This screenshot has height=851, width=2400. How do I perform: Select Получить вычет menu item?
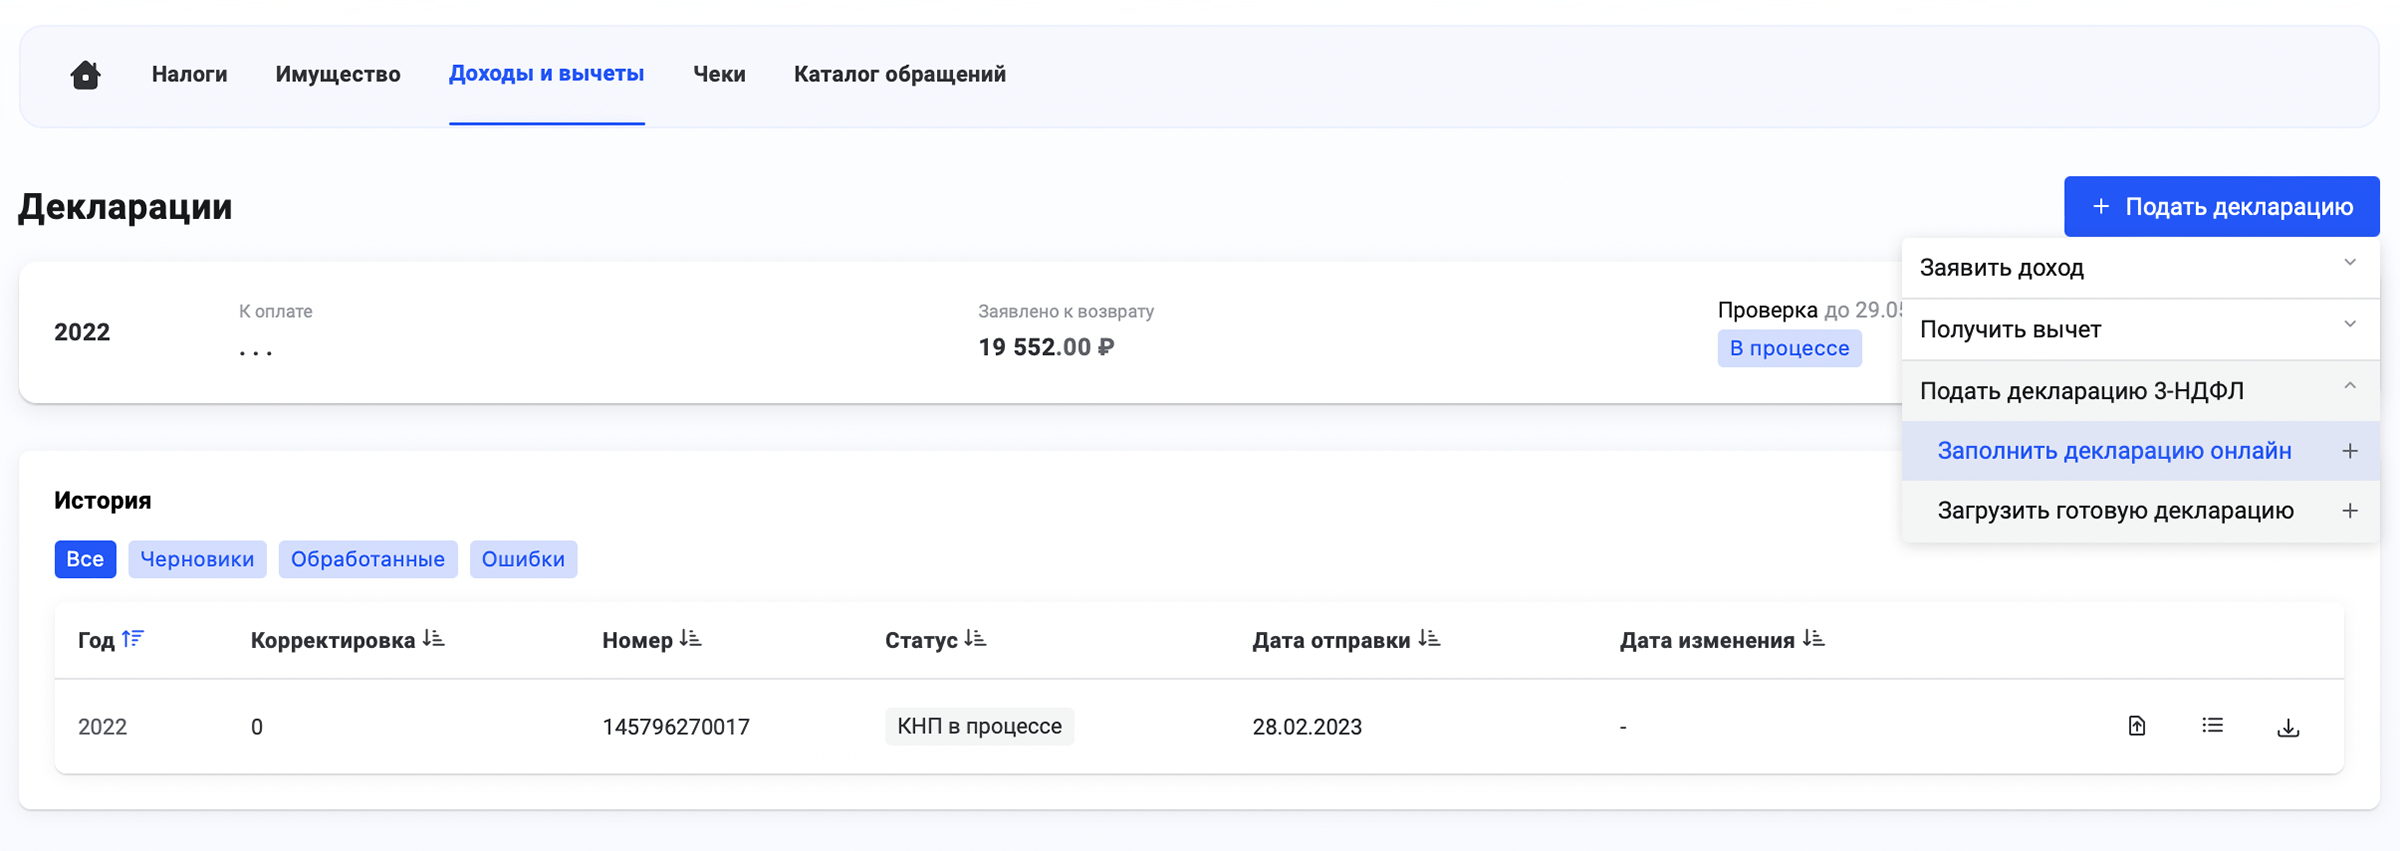tap(2141, 329)
